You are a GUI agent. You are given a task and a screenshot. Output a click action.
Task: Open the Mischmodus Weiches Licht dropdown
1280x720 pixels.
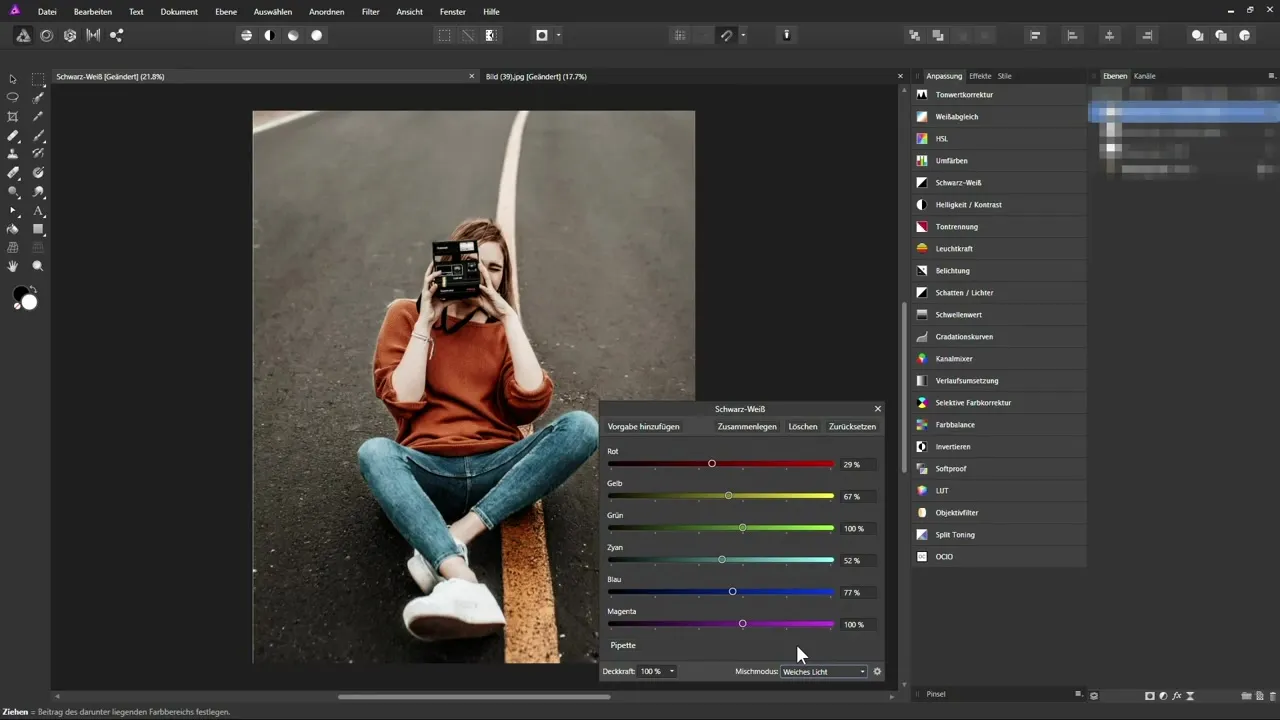pos(824,671)
